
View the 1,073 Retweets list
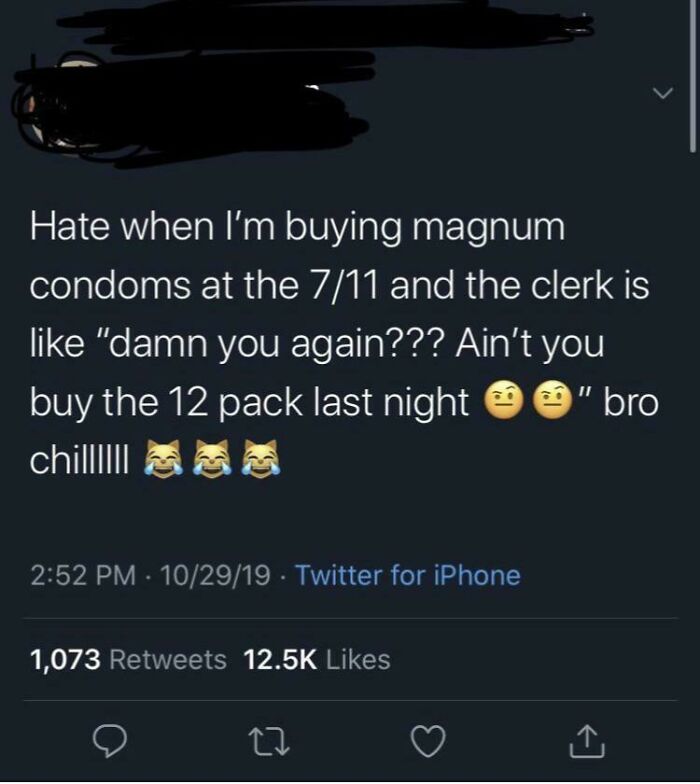point(128,660)
